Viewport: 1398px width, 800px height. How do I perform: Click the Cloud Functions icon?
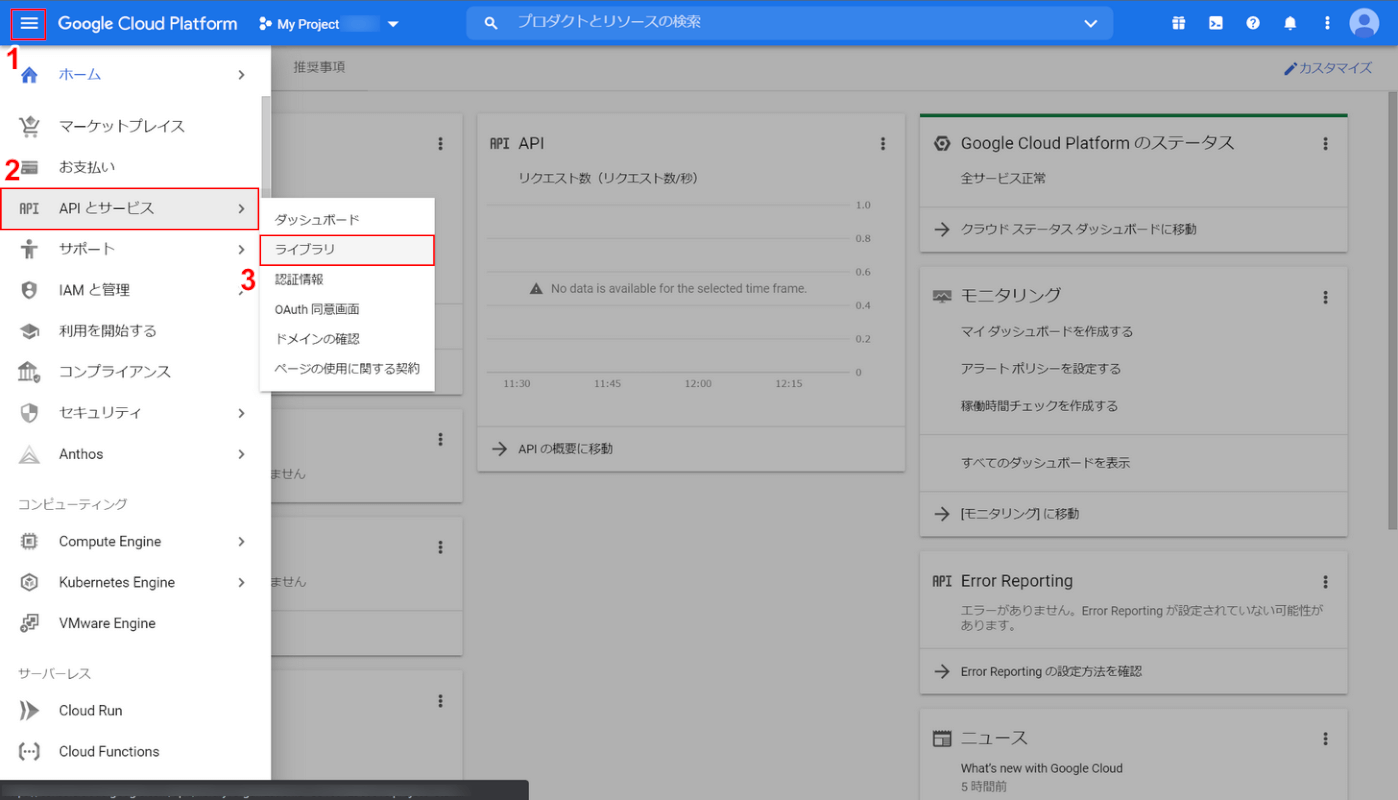[x=29, y=752]
